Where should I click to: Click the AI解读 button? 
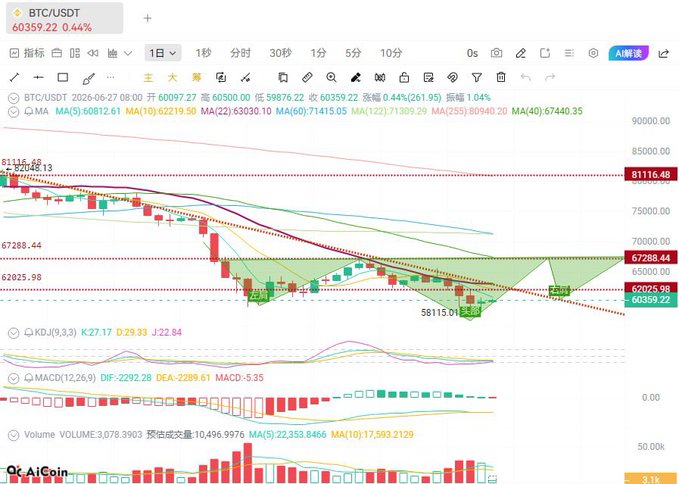point(628,53)
